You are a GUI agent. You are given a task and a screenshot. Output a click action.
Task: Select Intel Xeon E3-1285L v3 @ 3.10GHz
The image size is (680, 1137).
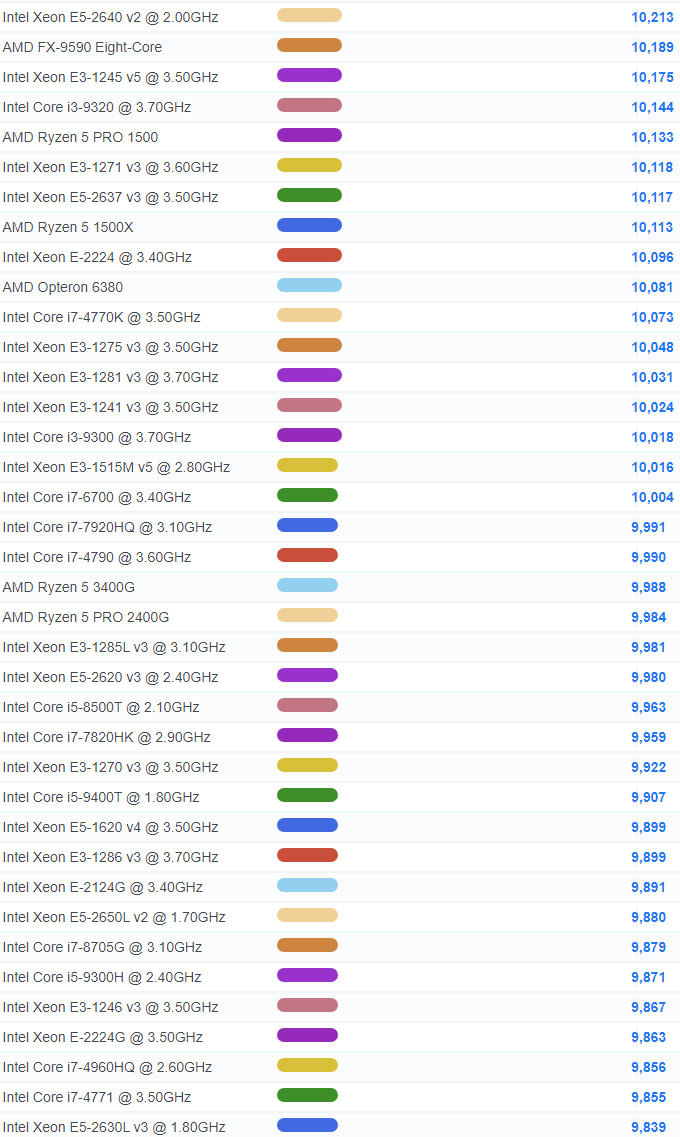pyautogui.click(x=114, y=648)
